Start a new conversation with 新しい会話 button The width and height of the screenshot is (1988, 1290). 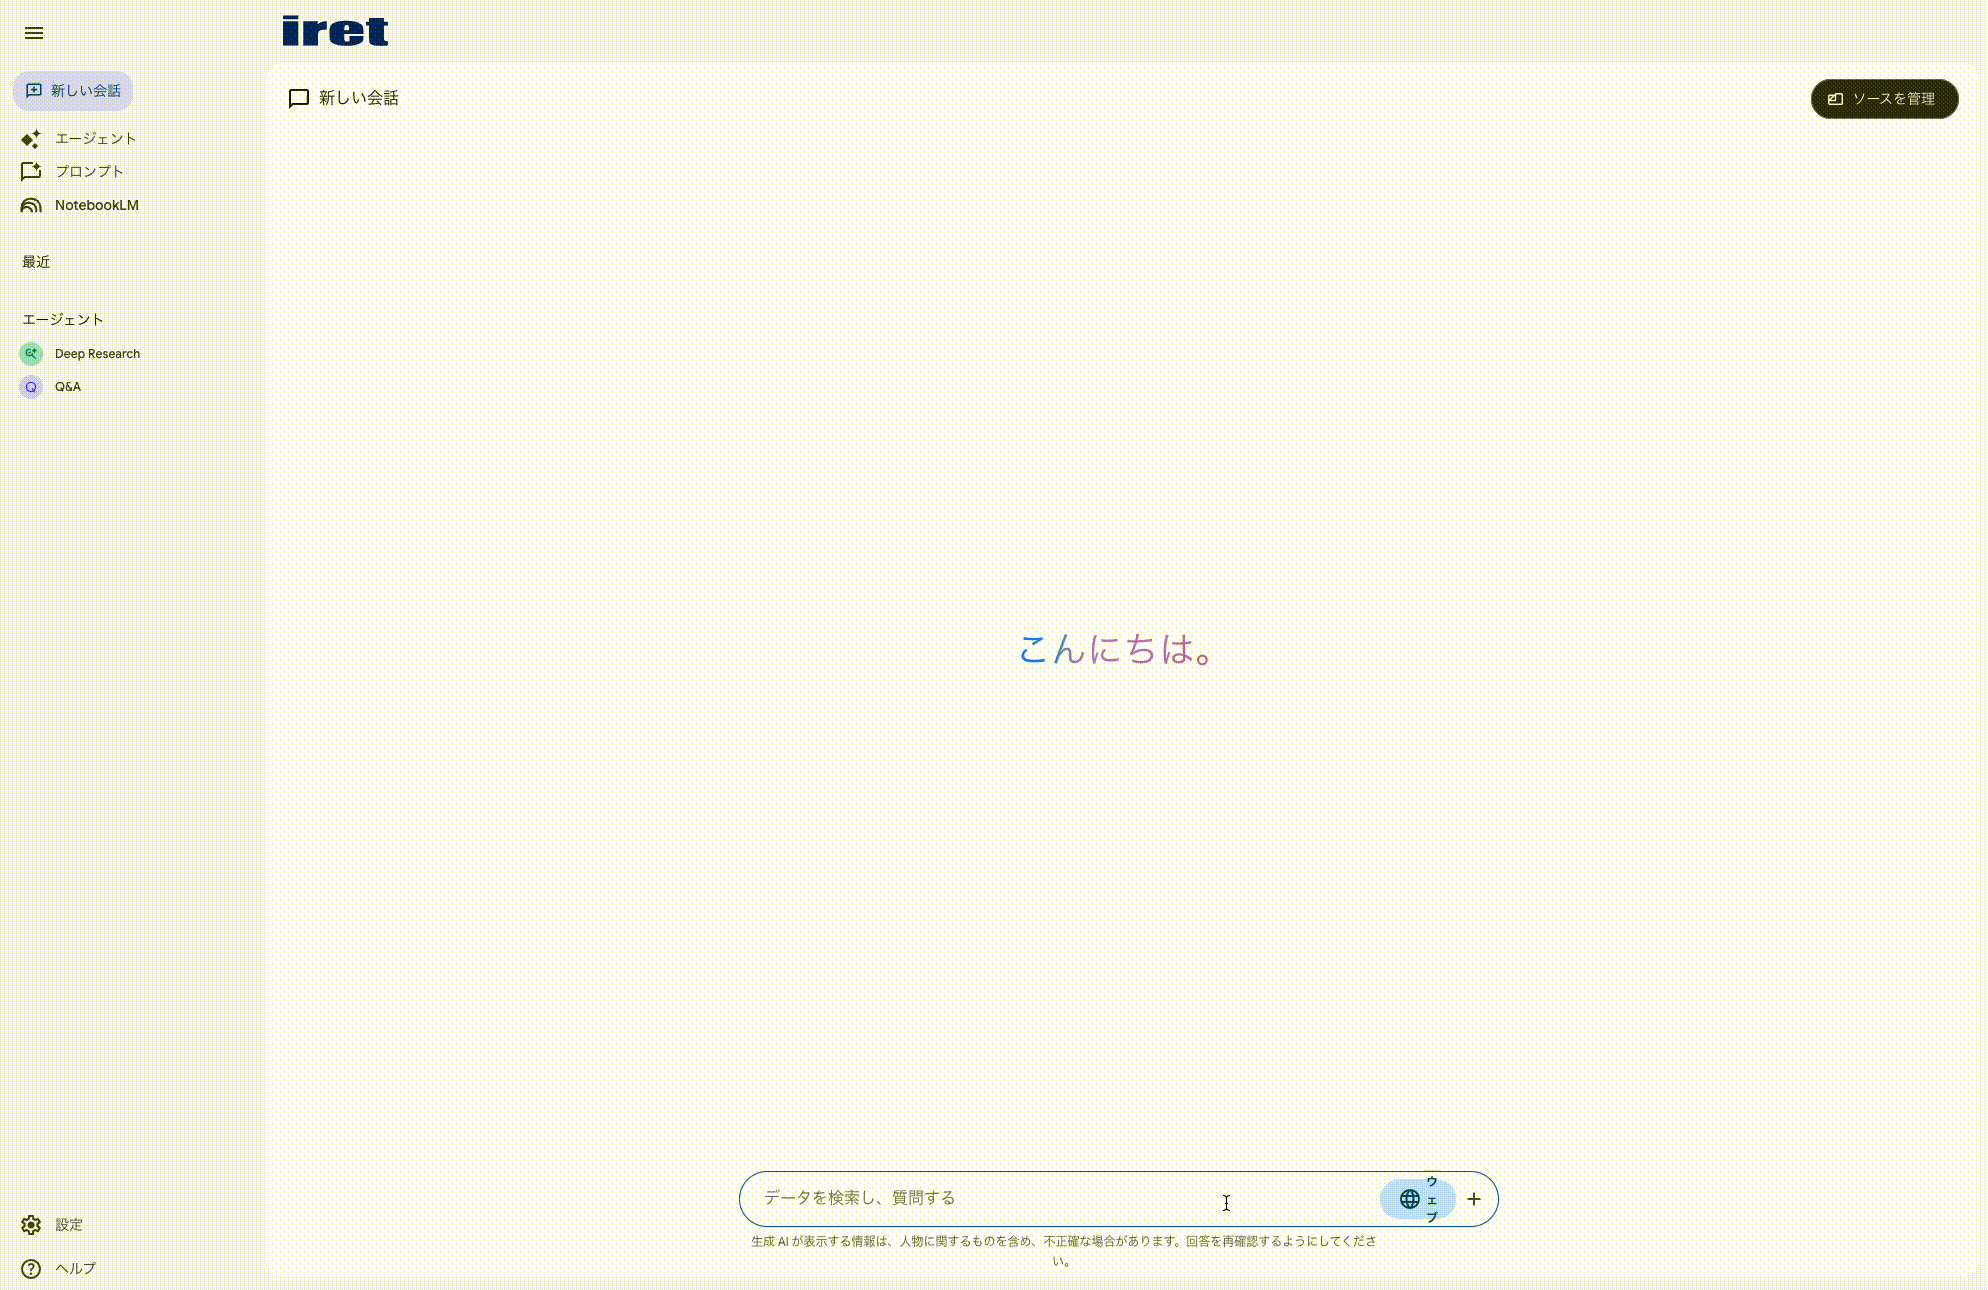tap(73, 91)
